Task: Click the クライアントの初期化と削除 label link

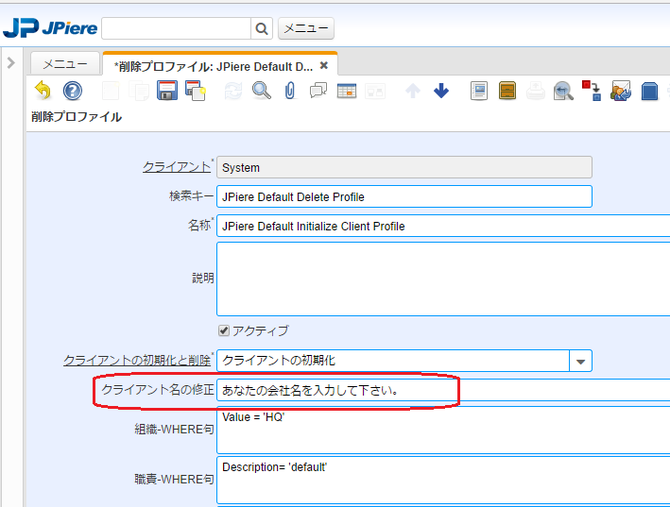Action: point(137,360)
